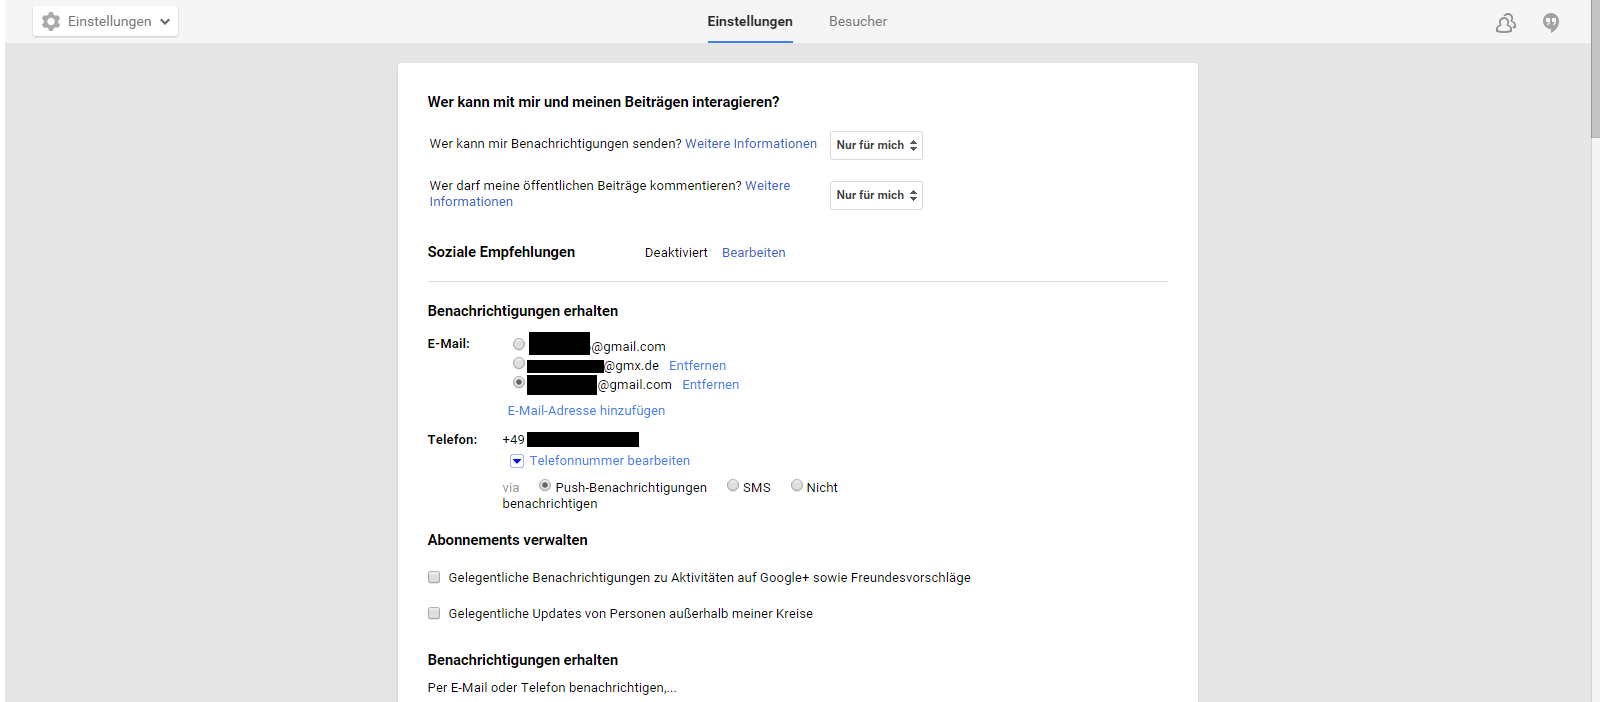Viewport: 1600px width, 702px height.
Task: Expand the notification sender 'Nur für mich' dropdown
Action: pyautogui.click(x=876, y=145)
